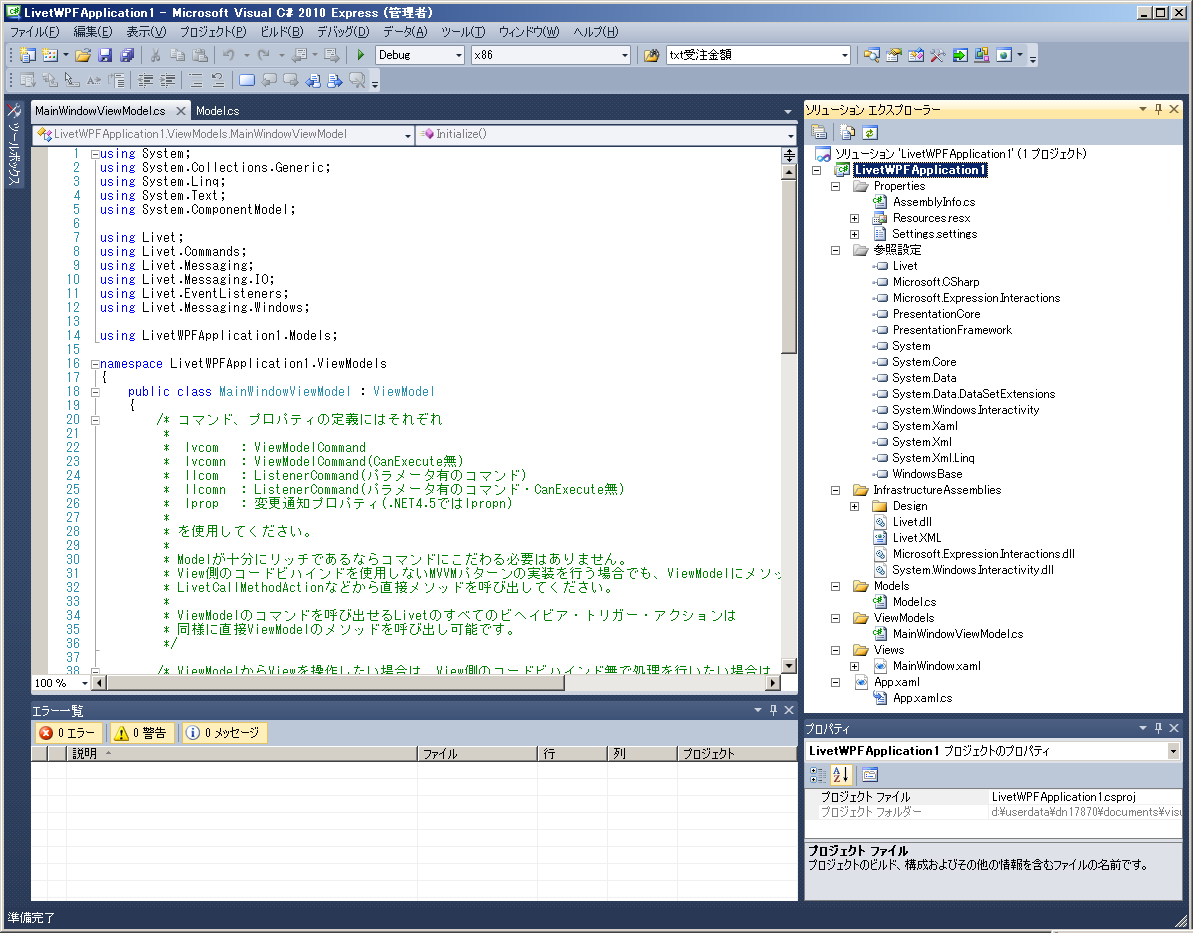Uncomment selected lines icon
Image resolution: width=1193 pixels, height=933 pixels.
[218, 80]
